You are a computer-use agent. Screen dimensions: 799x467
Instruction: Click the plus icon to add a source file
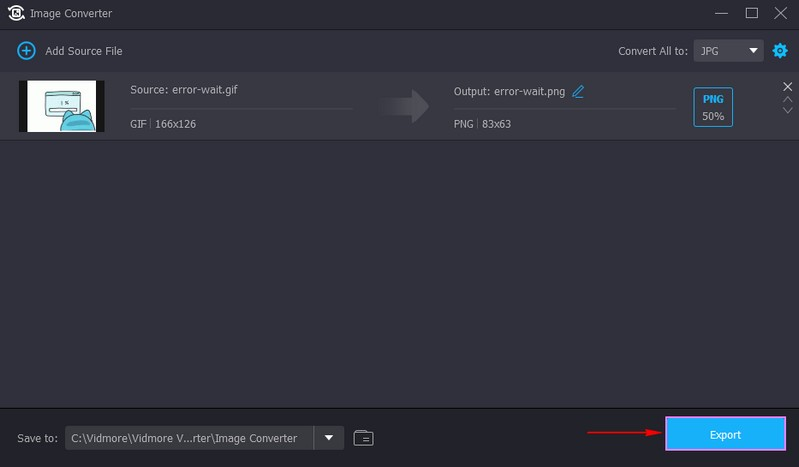[27, 50]
